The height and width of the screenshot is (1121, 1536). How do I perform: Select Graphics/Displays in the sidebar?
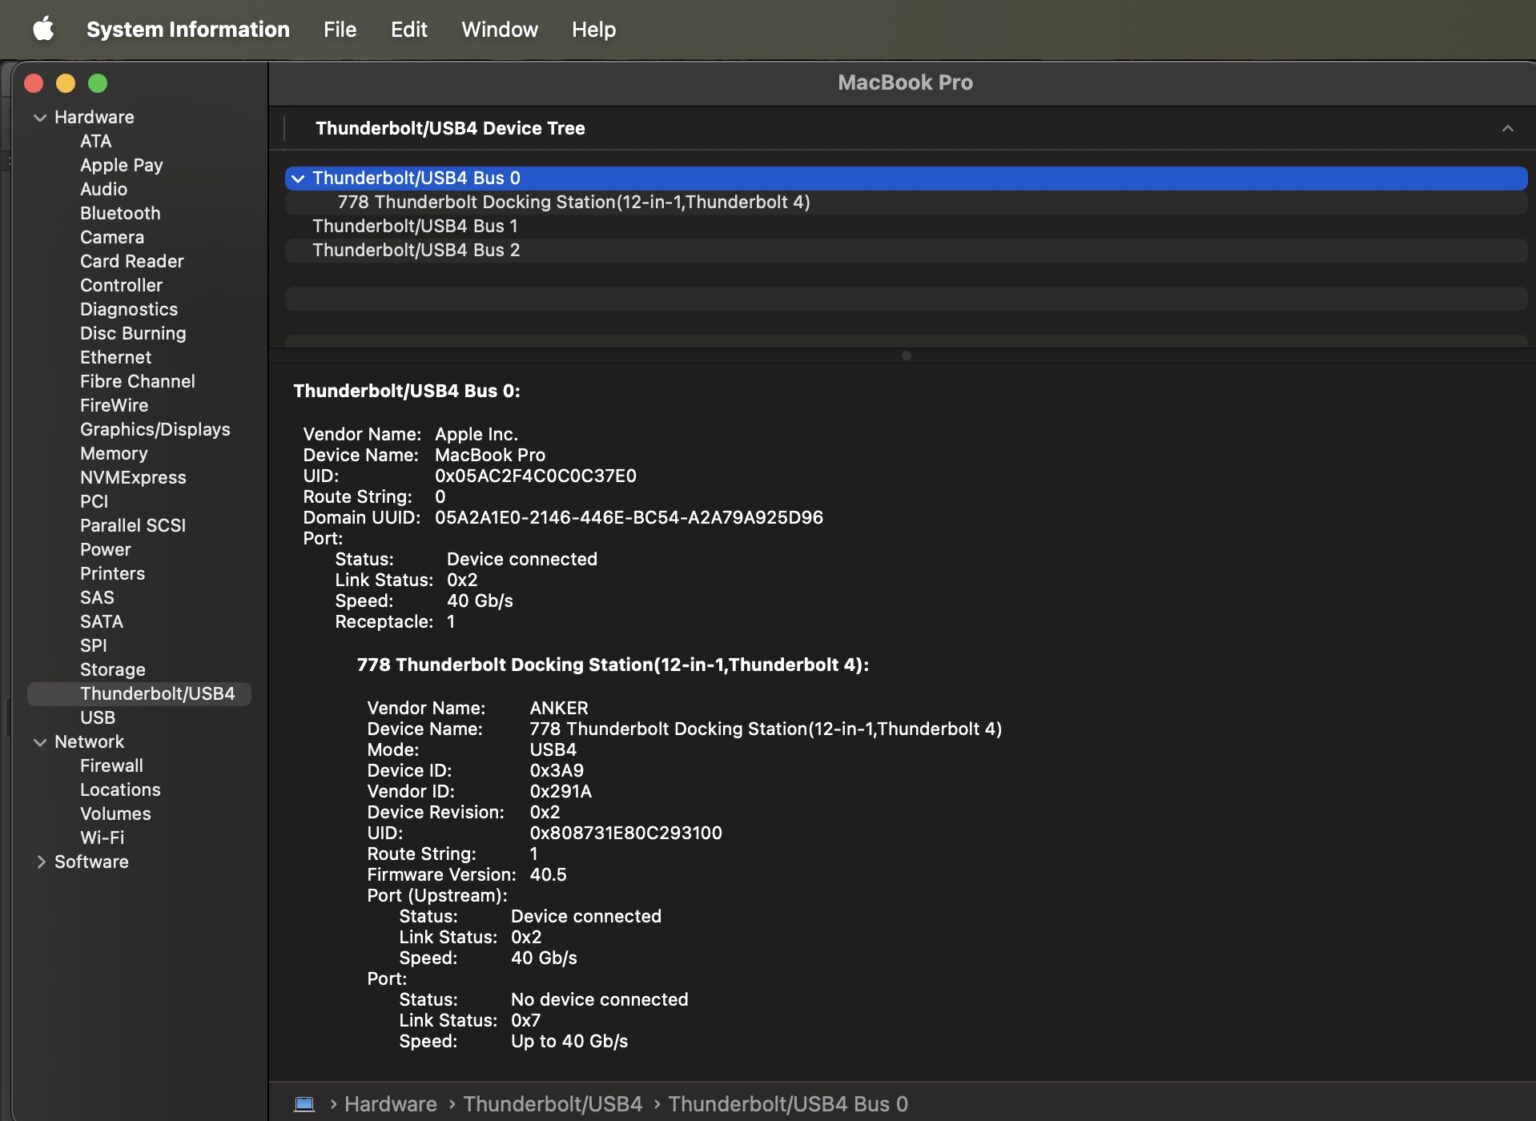(x=155, y=429)
